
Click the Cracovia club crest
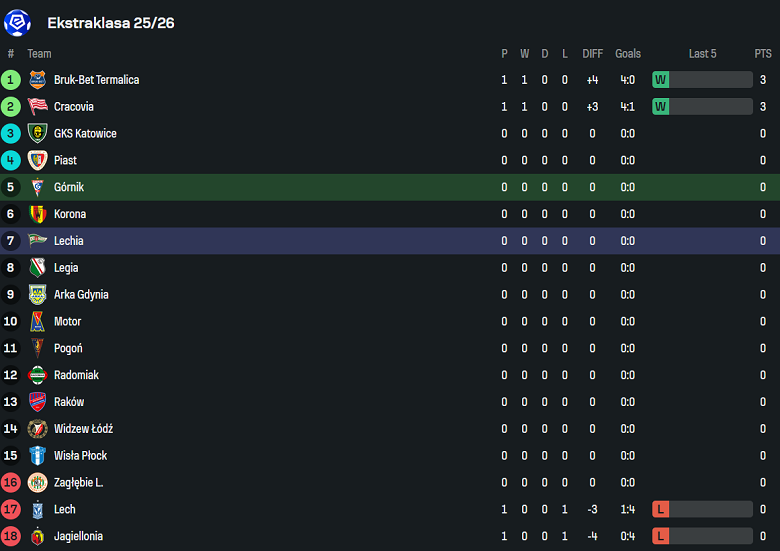pyautogui.click(x=38, y=107)
